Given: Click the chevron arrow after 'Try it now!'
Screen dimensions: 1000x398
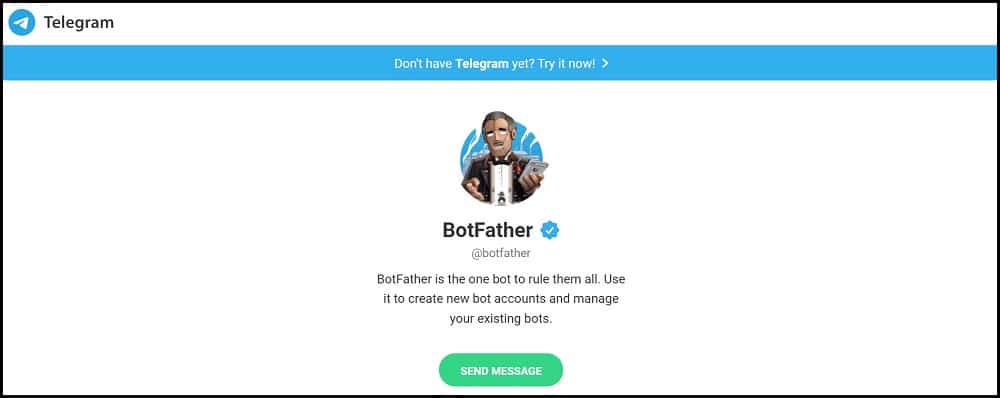Looking at the screenshot, I should [605, 63].
